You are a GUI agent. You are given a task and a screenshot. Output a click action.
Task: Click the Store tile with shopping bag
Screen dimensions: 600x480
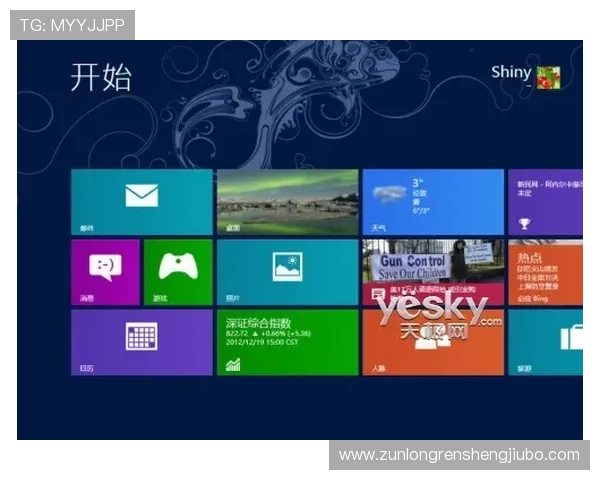[568, 338]
